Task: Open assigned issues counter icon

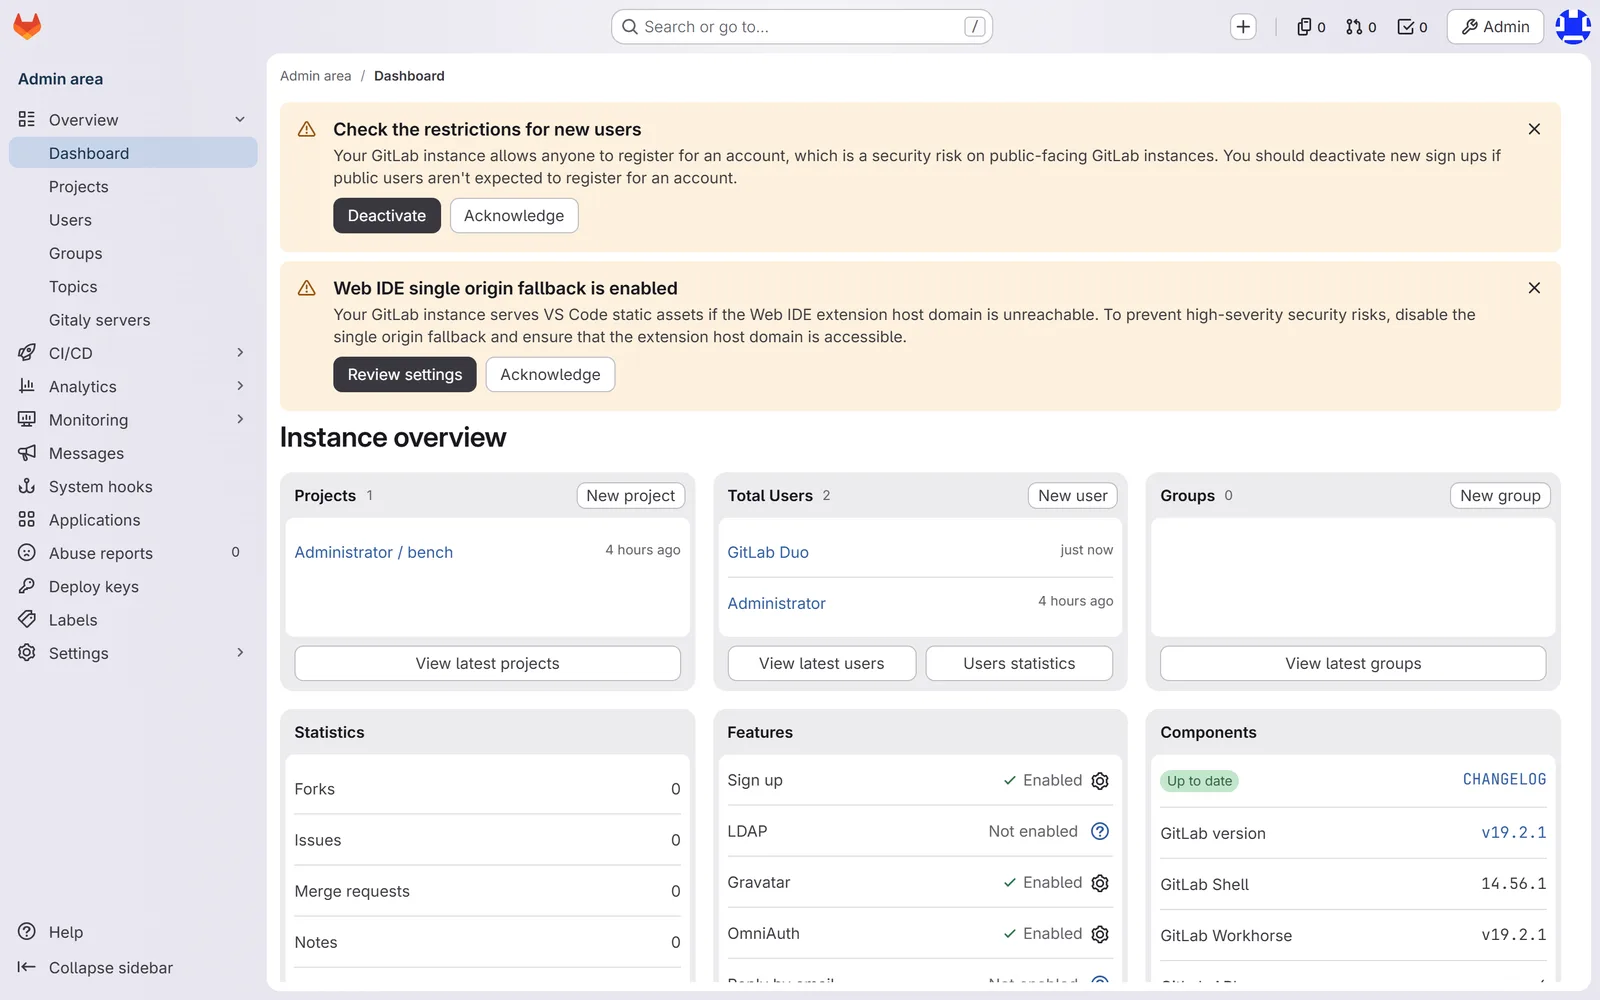Action: click(1311, 27)
